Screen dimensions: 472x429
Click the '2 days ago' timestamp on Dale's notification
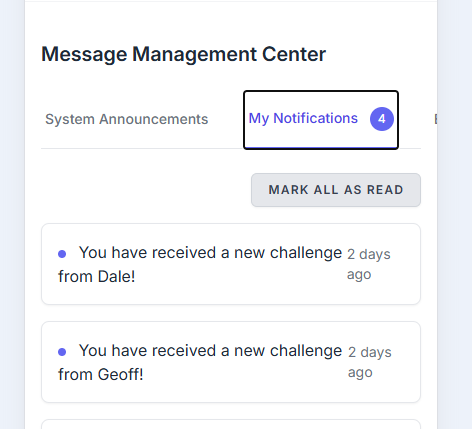pos(369,264)
